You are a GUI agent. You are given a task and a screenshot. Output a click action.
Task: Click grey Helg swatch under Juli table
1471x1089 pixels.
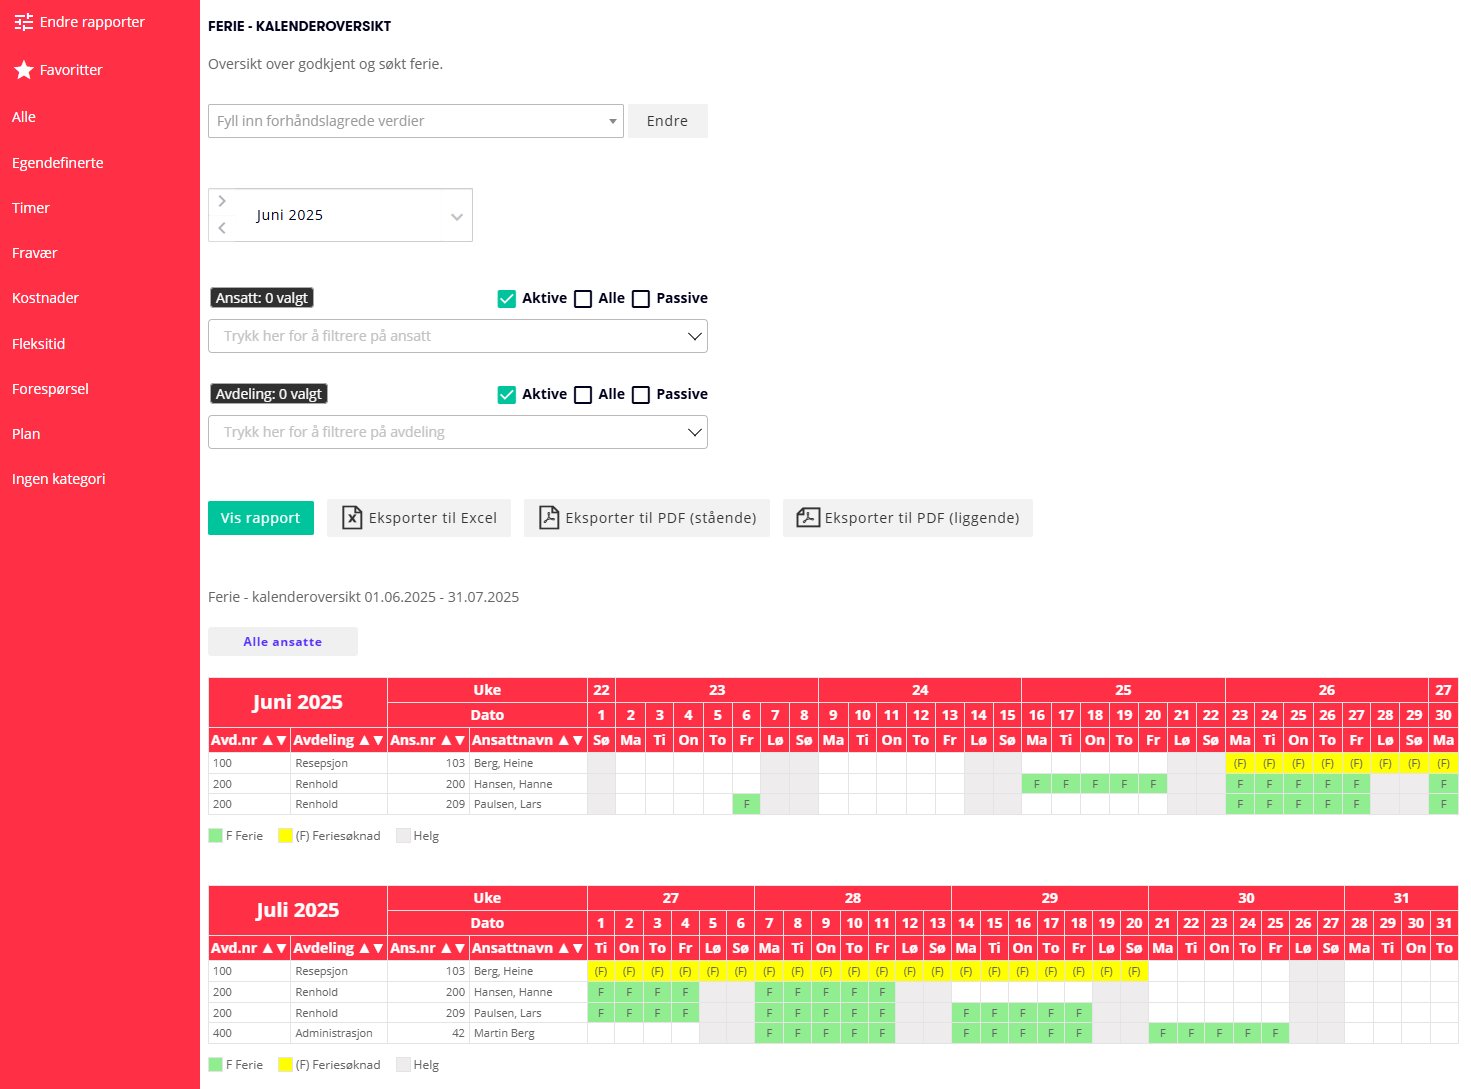(403, 1065)
